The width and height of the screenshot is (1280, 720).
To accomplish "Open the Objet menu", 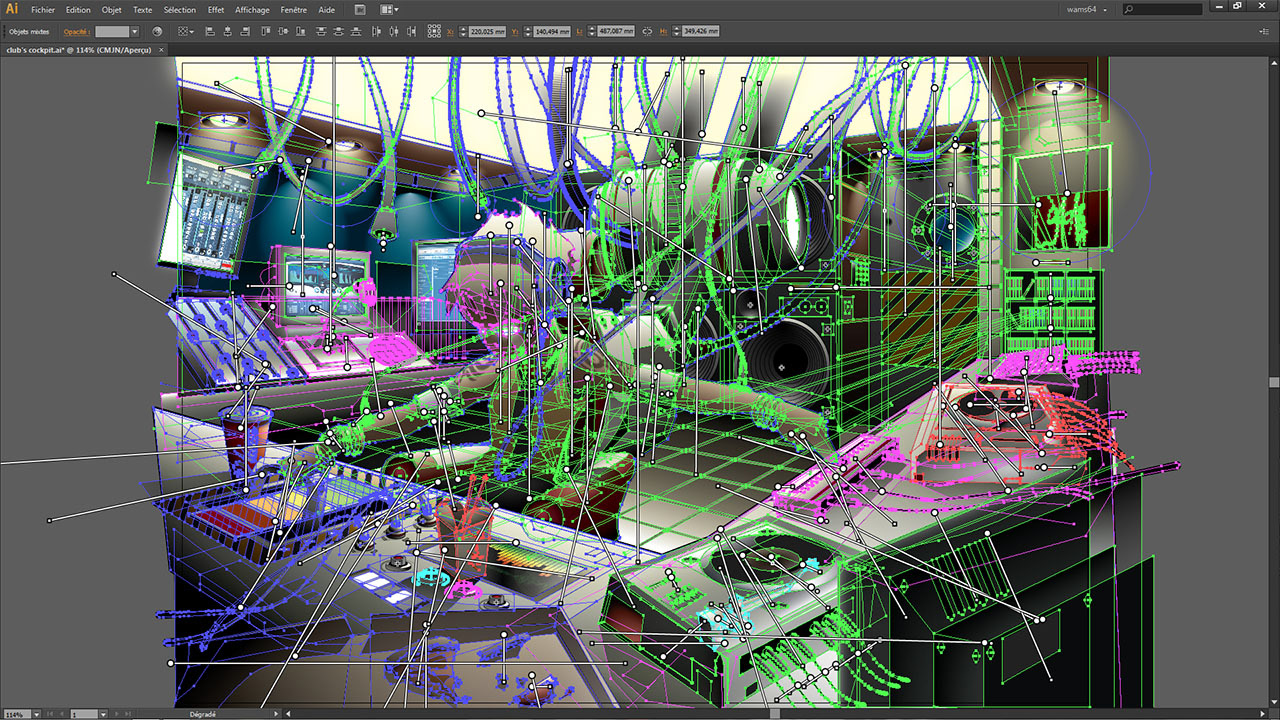I will (x=111, y=10).
